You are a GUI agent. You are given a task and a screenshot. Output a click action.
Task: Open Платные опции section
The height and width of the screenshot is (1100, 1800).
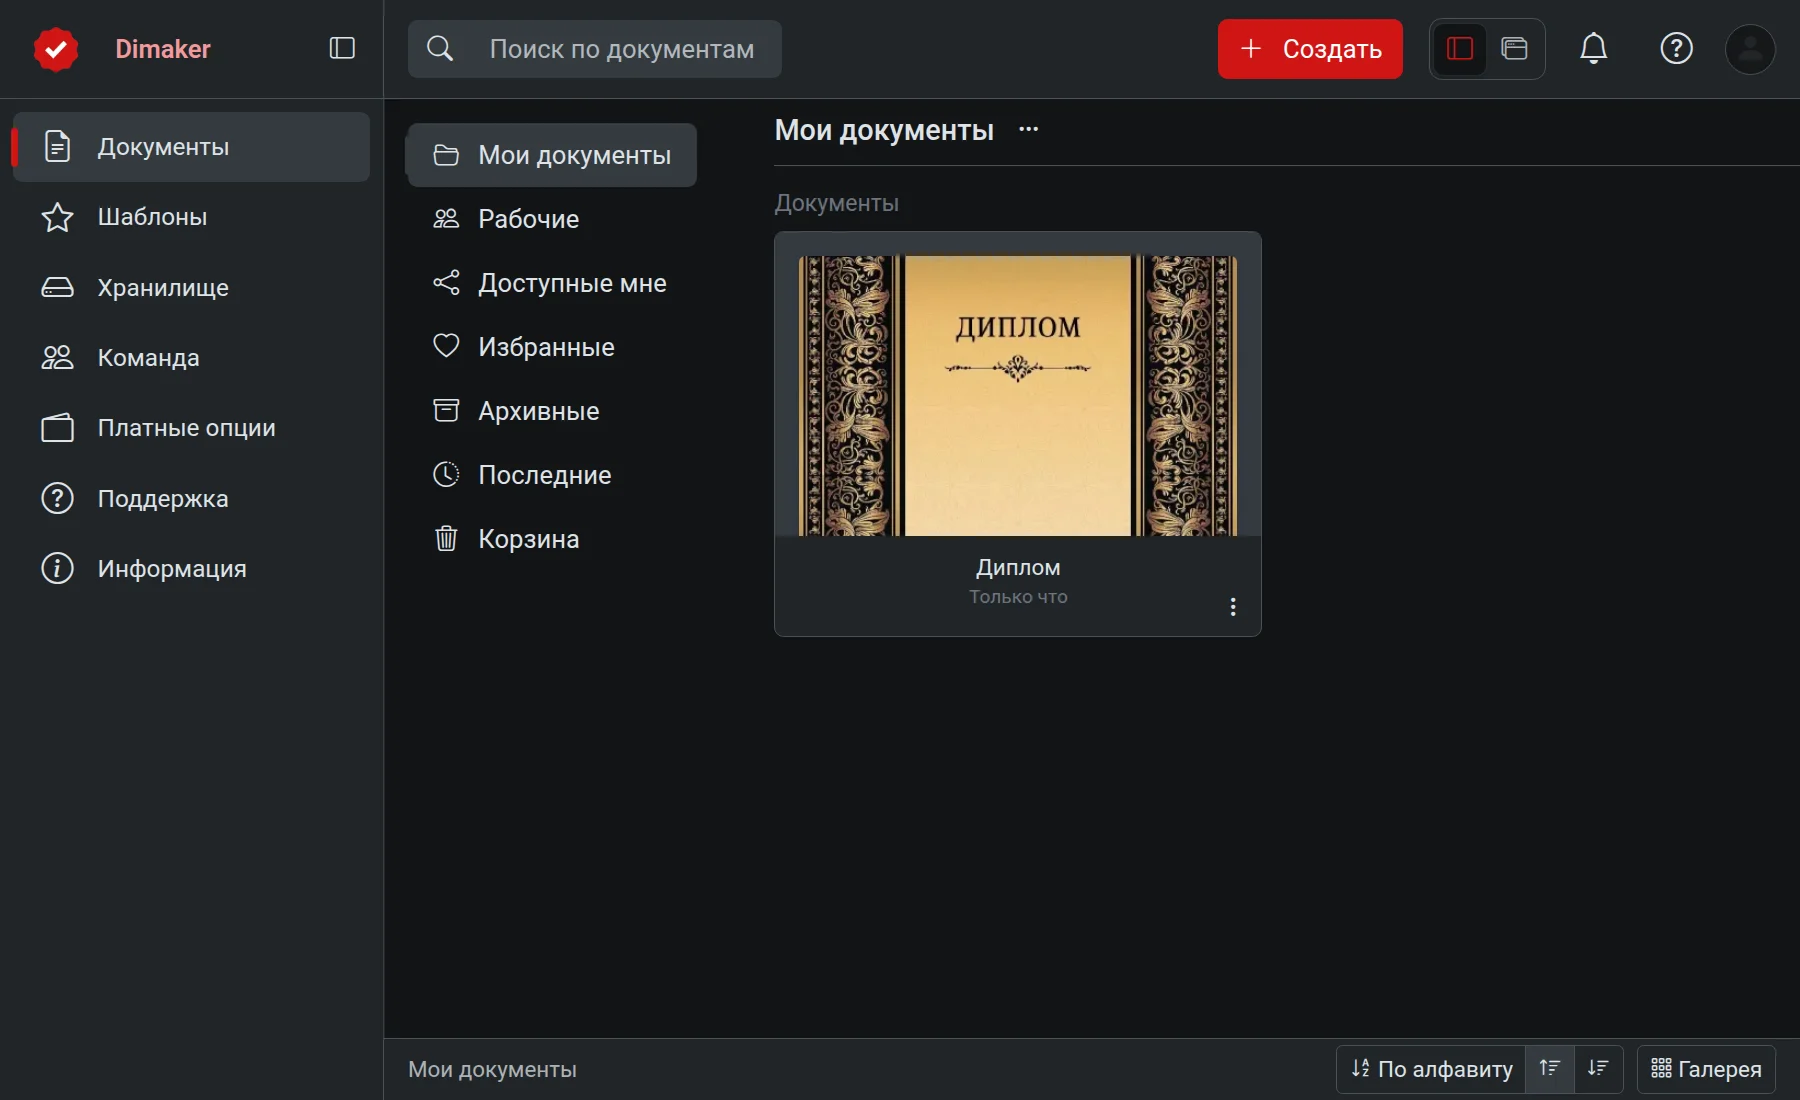(191, 428)
